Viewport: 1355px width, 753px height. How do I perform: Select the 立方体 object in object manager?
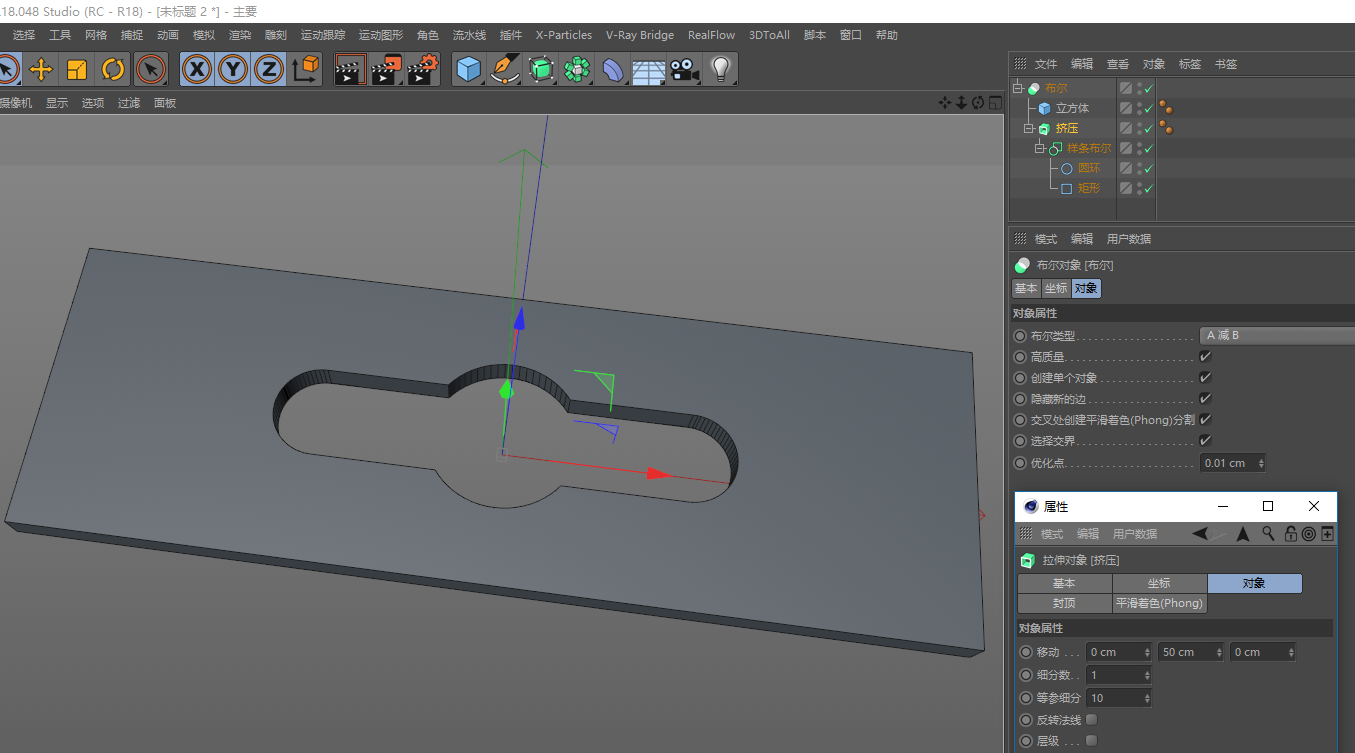pyautogui.click(x=1072, y=108)
